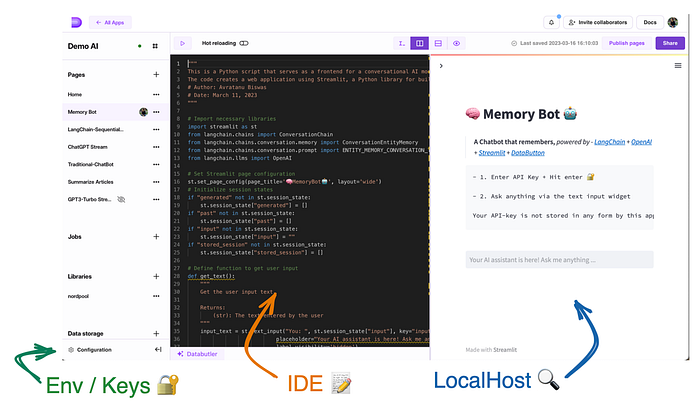Select the Memory Bot page
This screenshot has width=700, height=413.
coord(82,112)
